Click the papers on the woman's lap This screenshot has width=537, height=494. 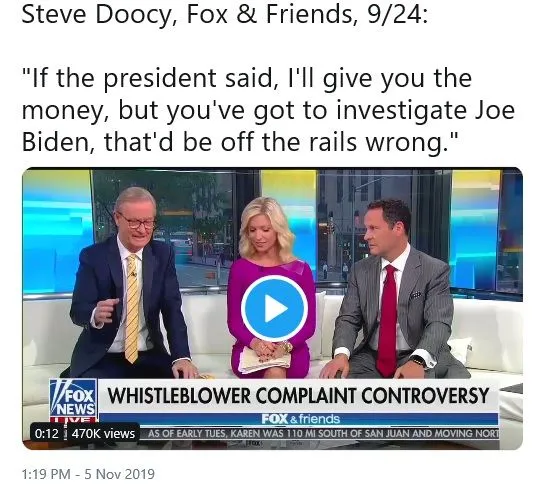[x=264, y=360]
